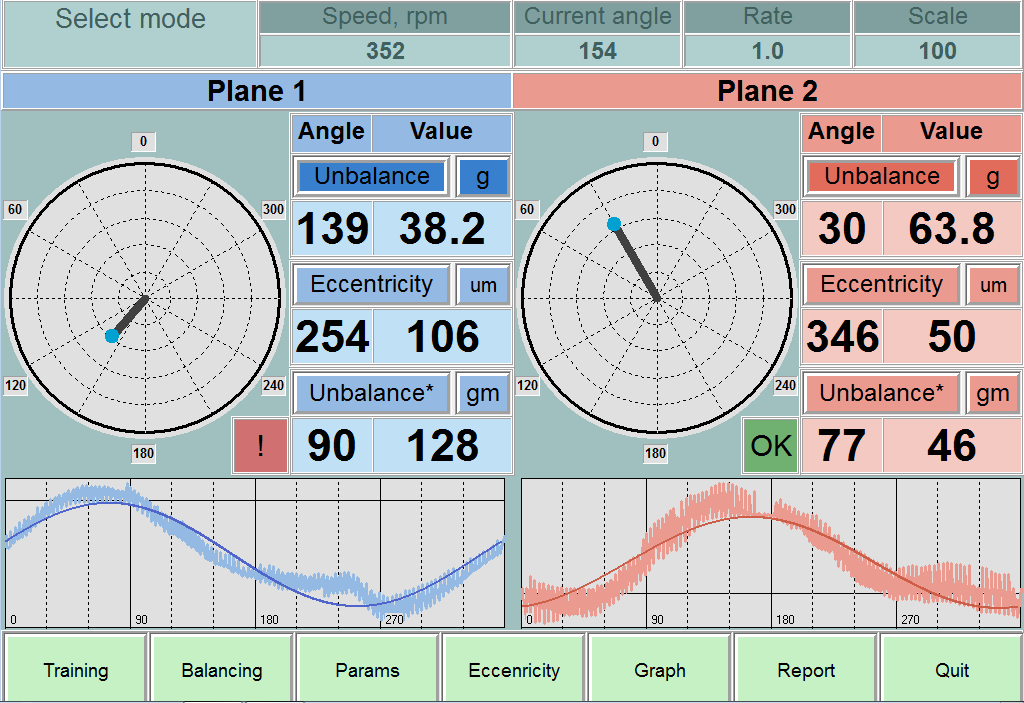Show the Graph view
Image resolution: width=1024 pixels, height=703 pixels.
[x=660, y=670]
